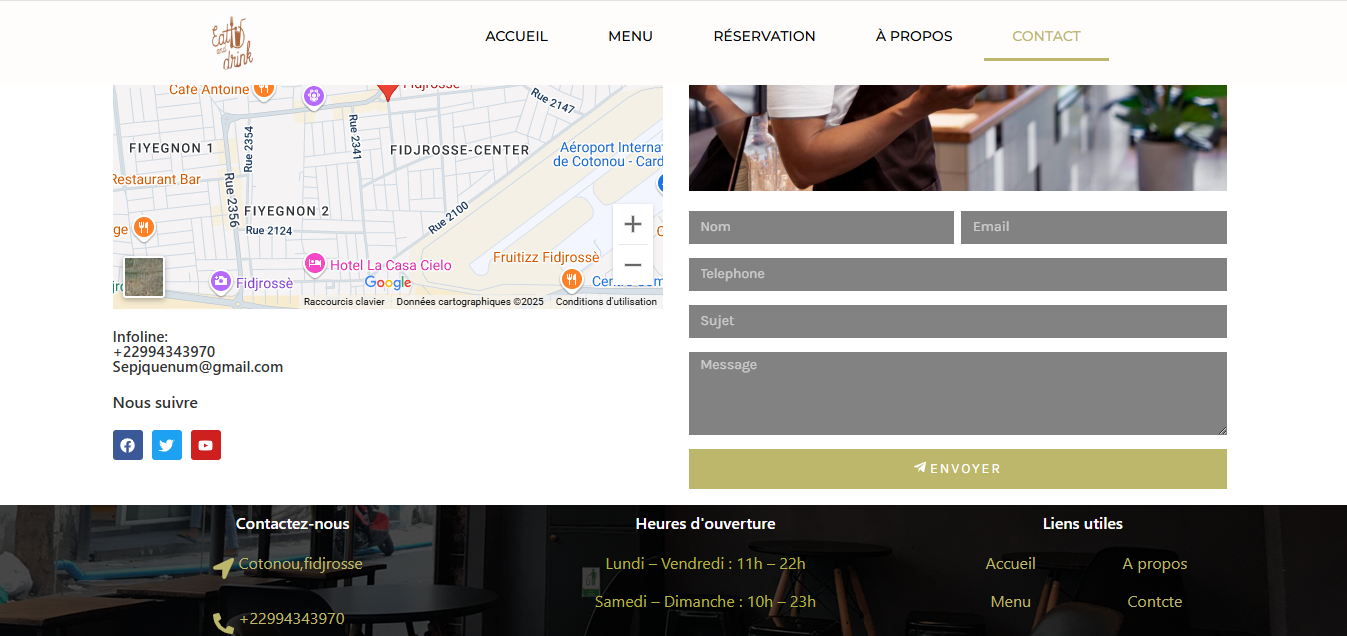Submit the form with Envoyer
Viewport: 1347px width, 636px height.
(x=958, y=469)
